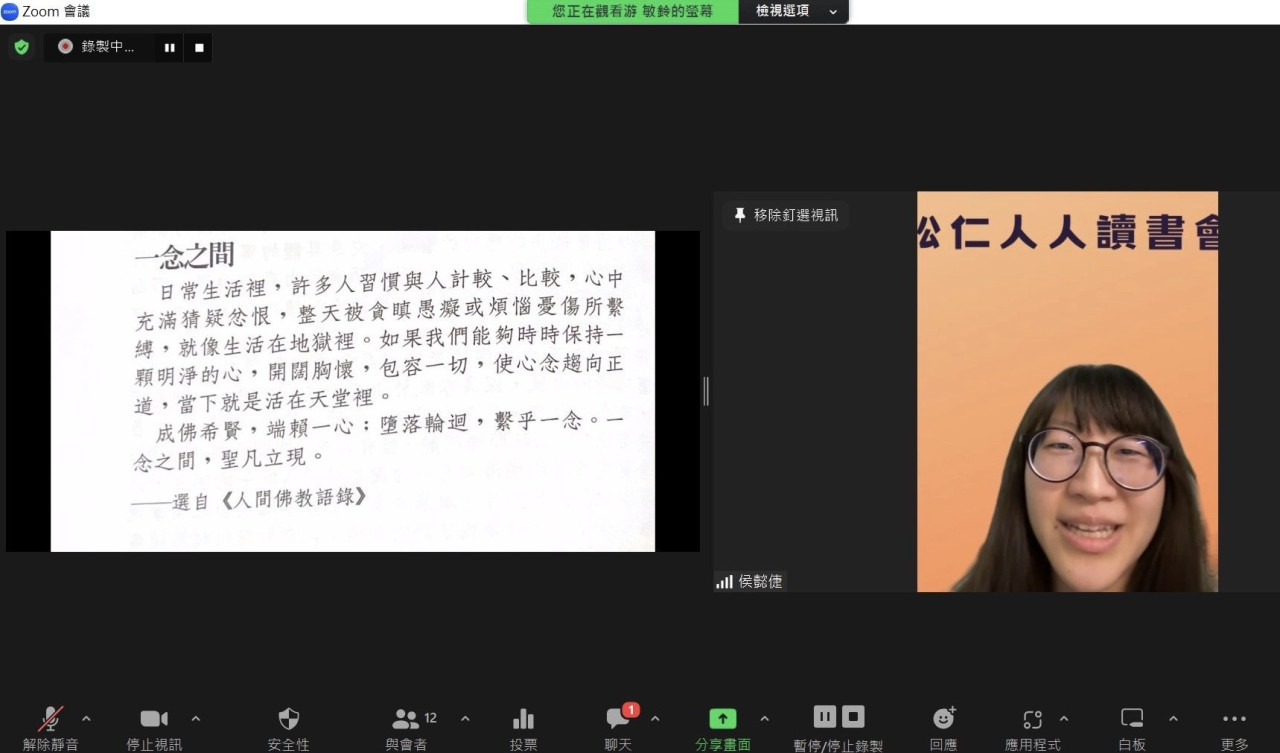Start screen sharing with 分享畫面 icon
This screenshot has height=753, width=1280.
coord(722,718)
